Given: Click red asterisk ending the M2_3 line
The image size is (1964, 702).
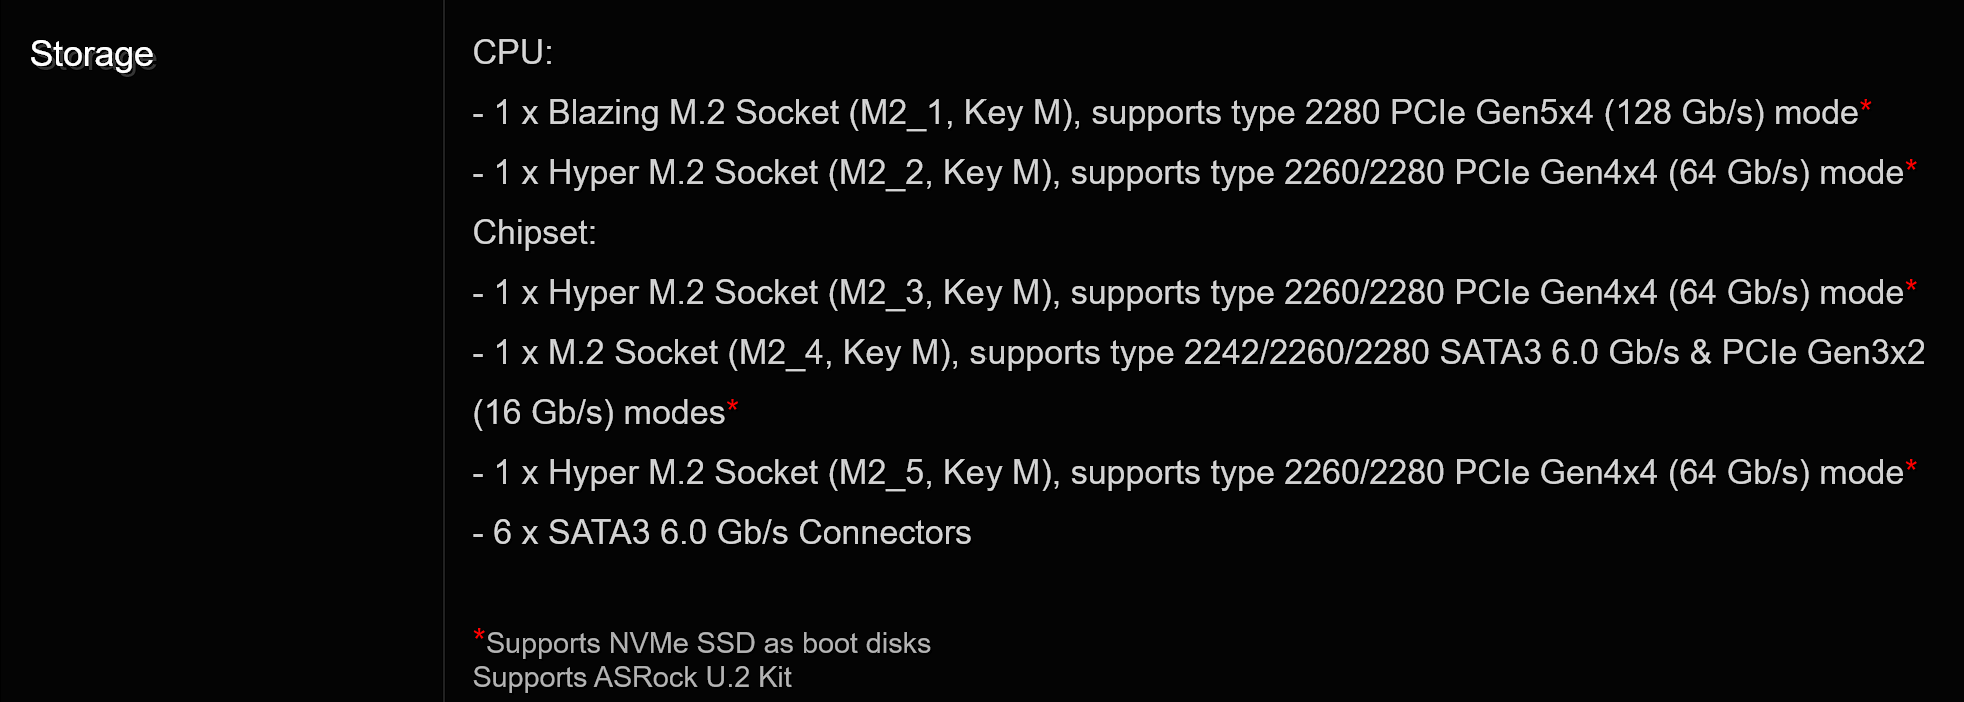Looking at the screenshot, I should click(x=1911, y=286).
